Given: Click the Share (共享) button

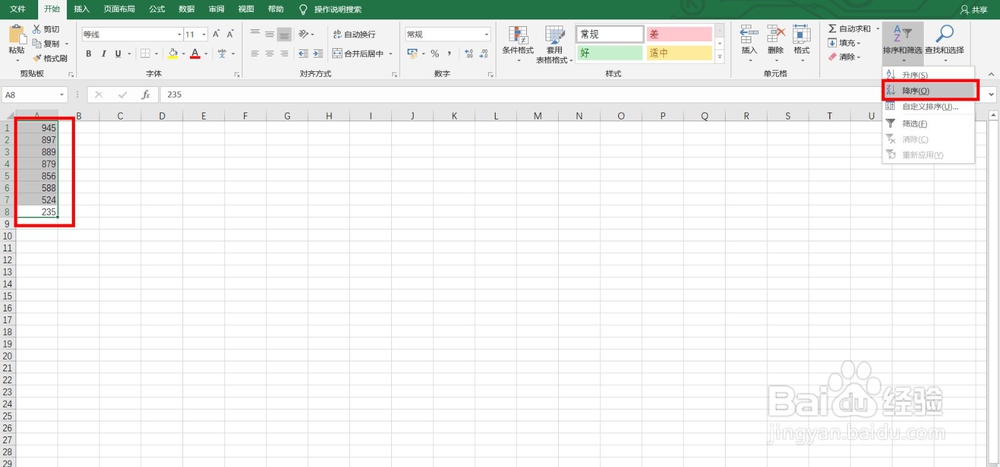Looking at the screenshot, I should click(973, 10).
